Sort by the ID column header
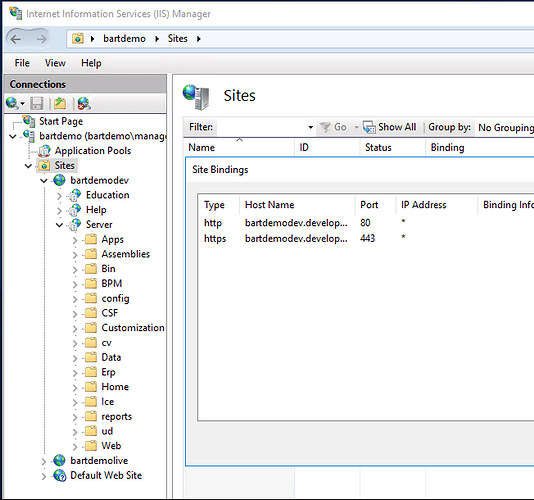The image size is (534, 500). (327, 147)
